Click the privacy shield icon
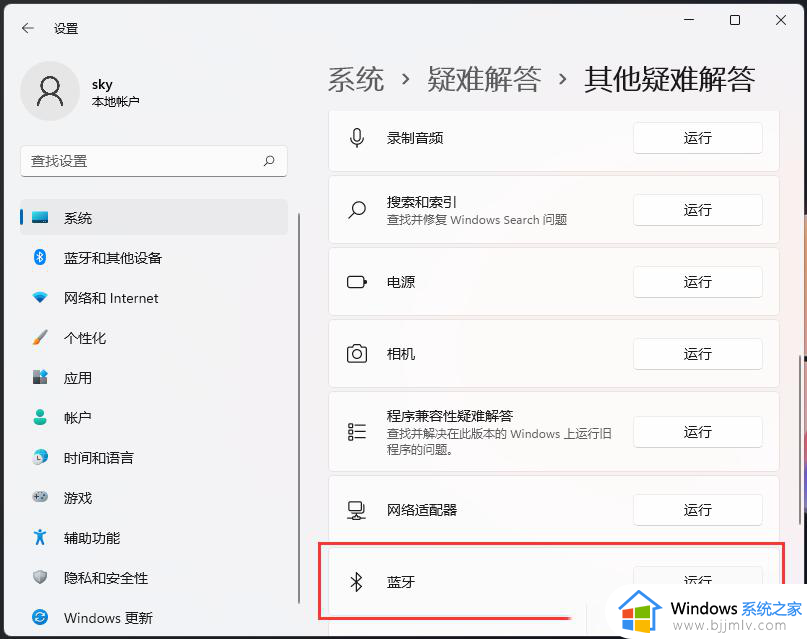The height and width of the screenshot is (639, 807). click(x=40, y=577)
